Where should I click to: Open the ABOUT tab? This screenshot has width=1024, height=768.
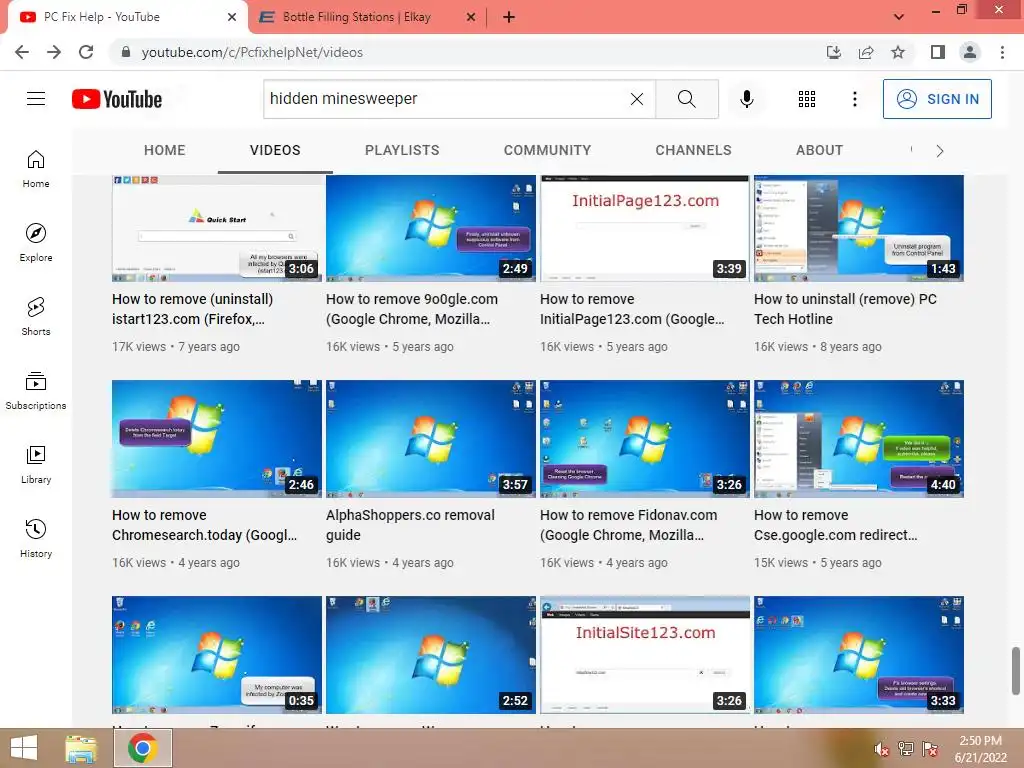point(820,150)
